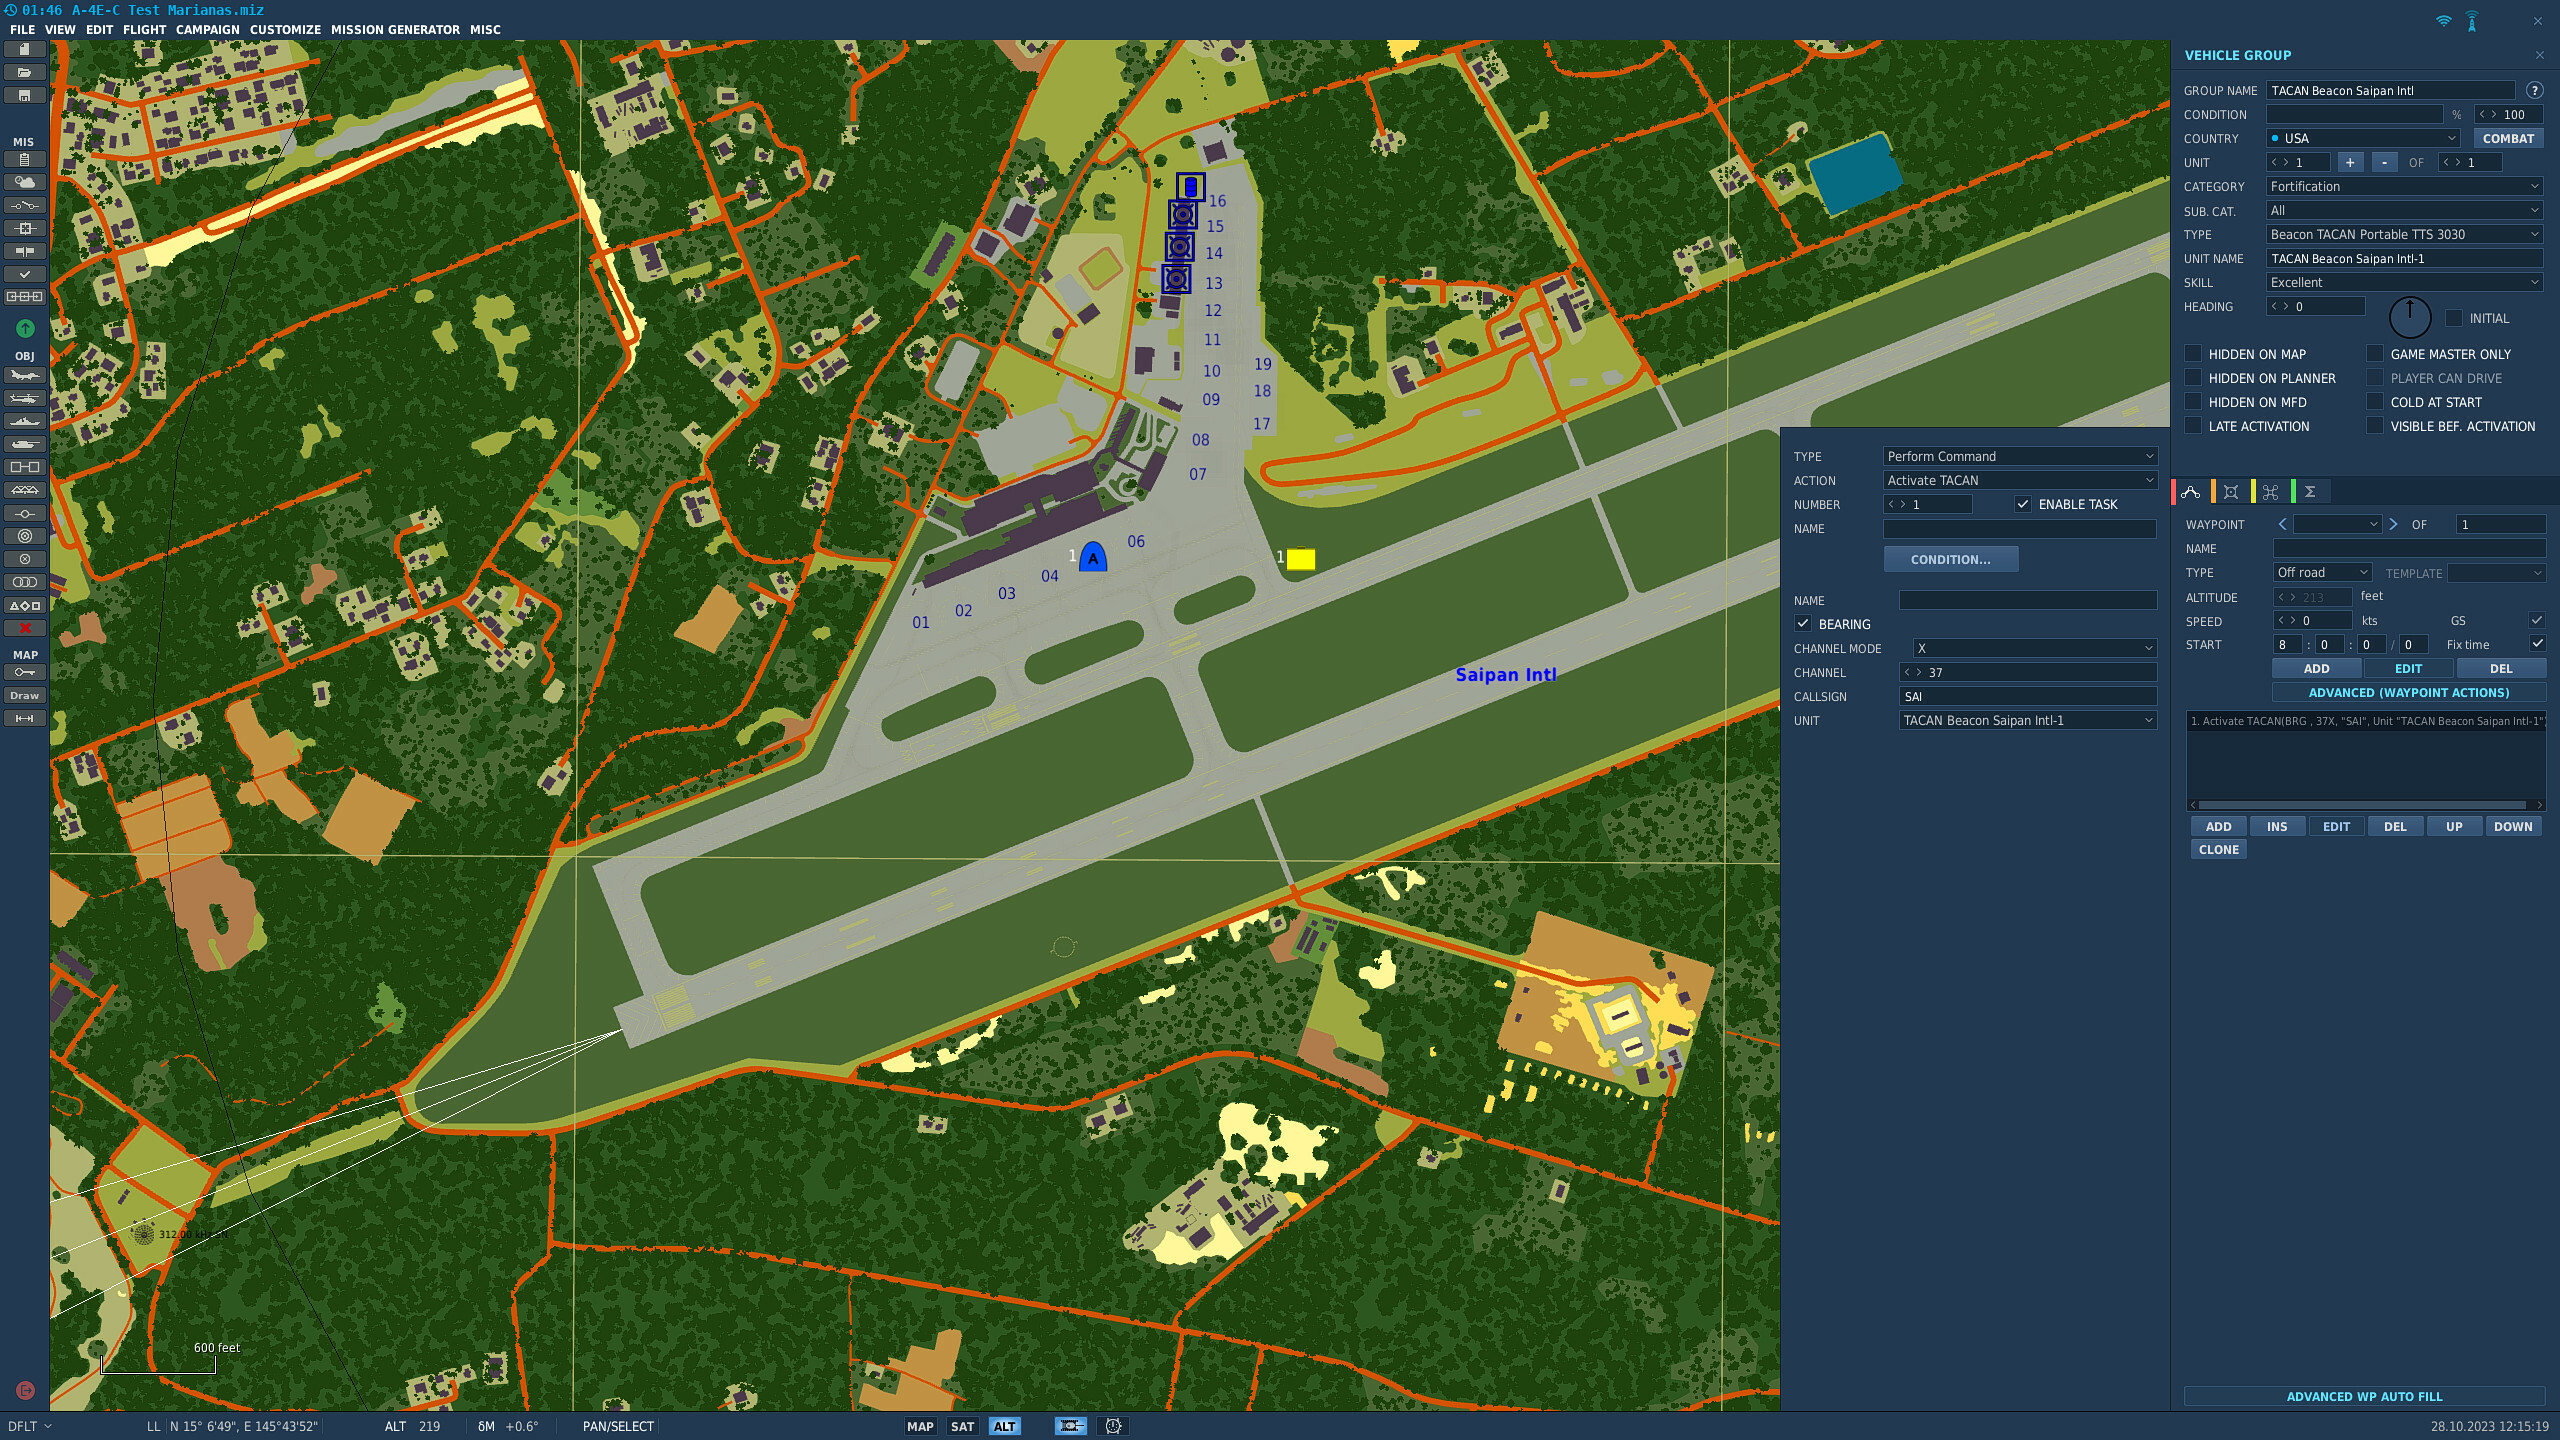Open the Sigma summary tab icon
Viewport: 2560px width, 1440px height.
2310,492
